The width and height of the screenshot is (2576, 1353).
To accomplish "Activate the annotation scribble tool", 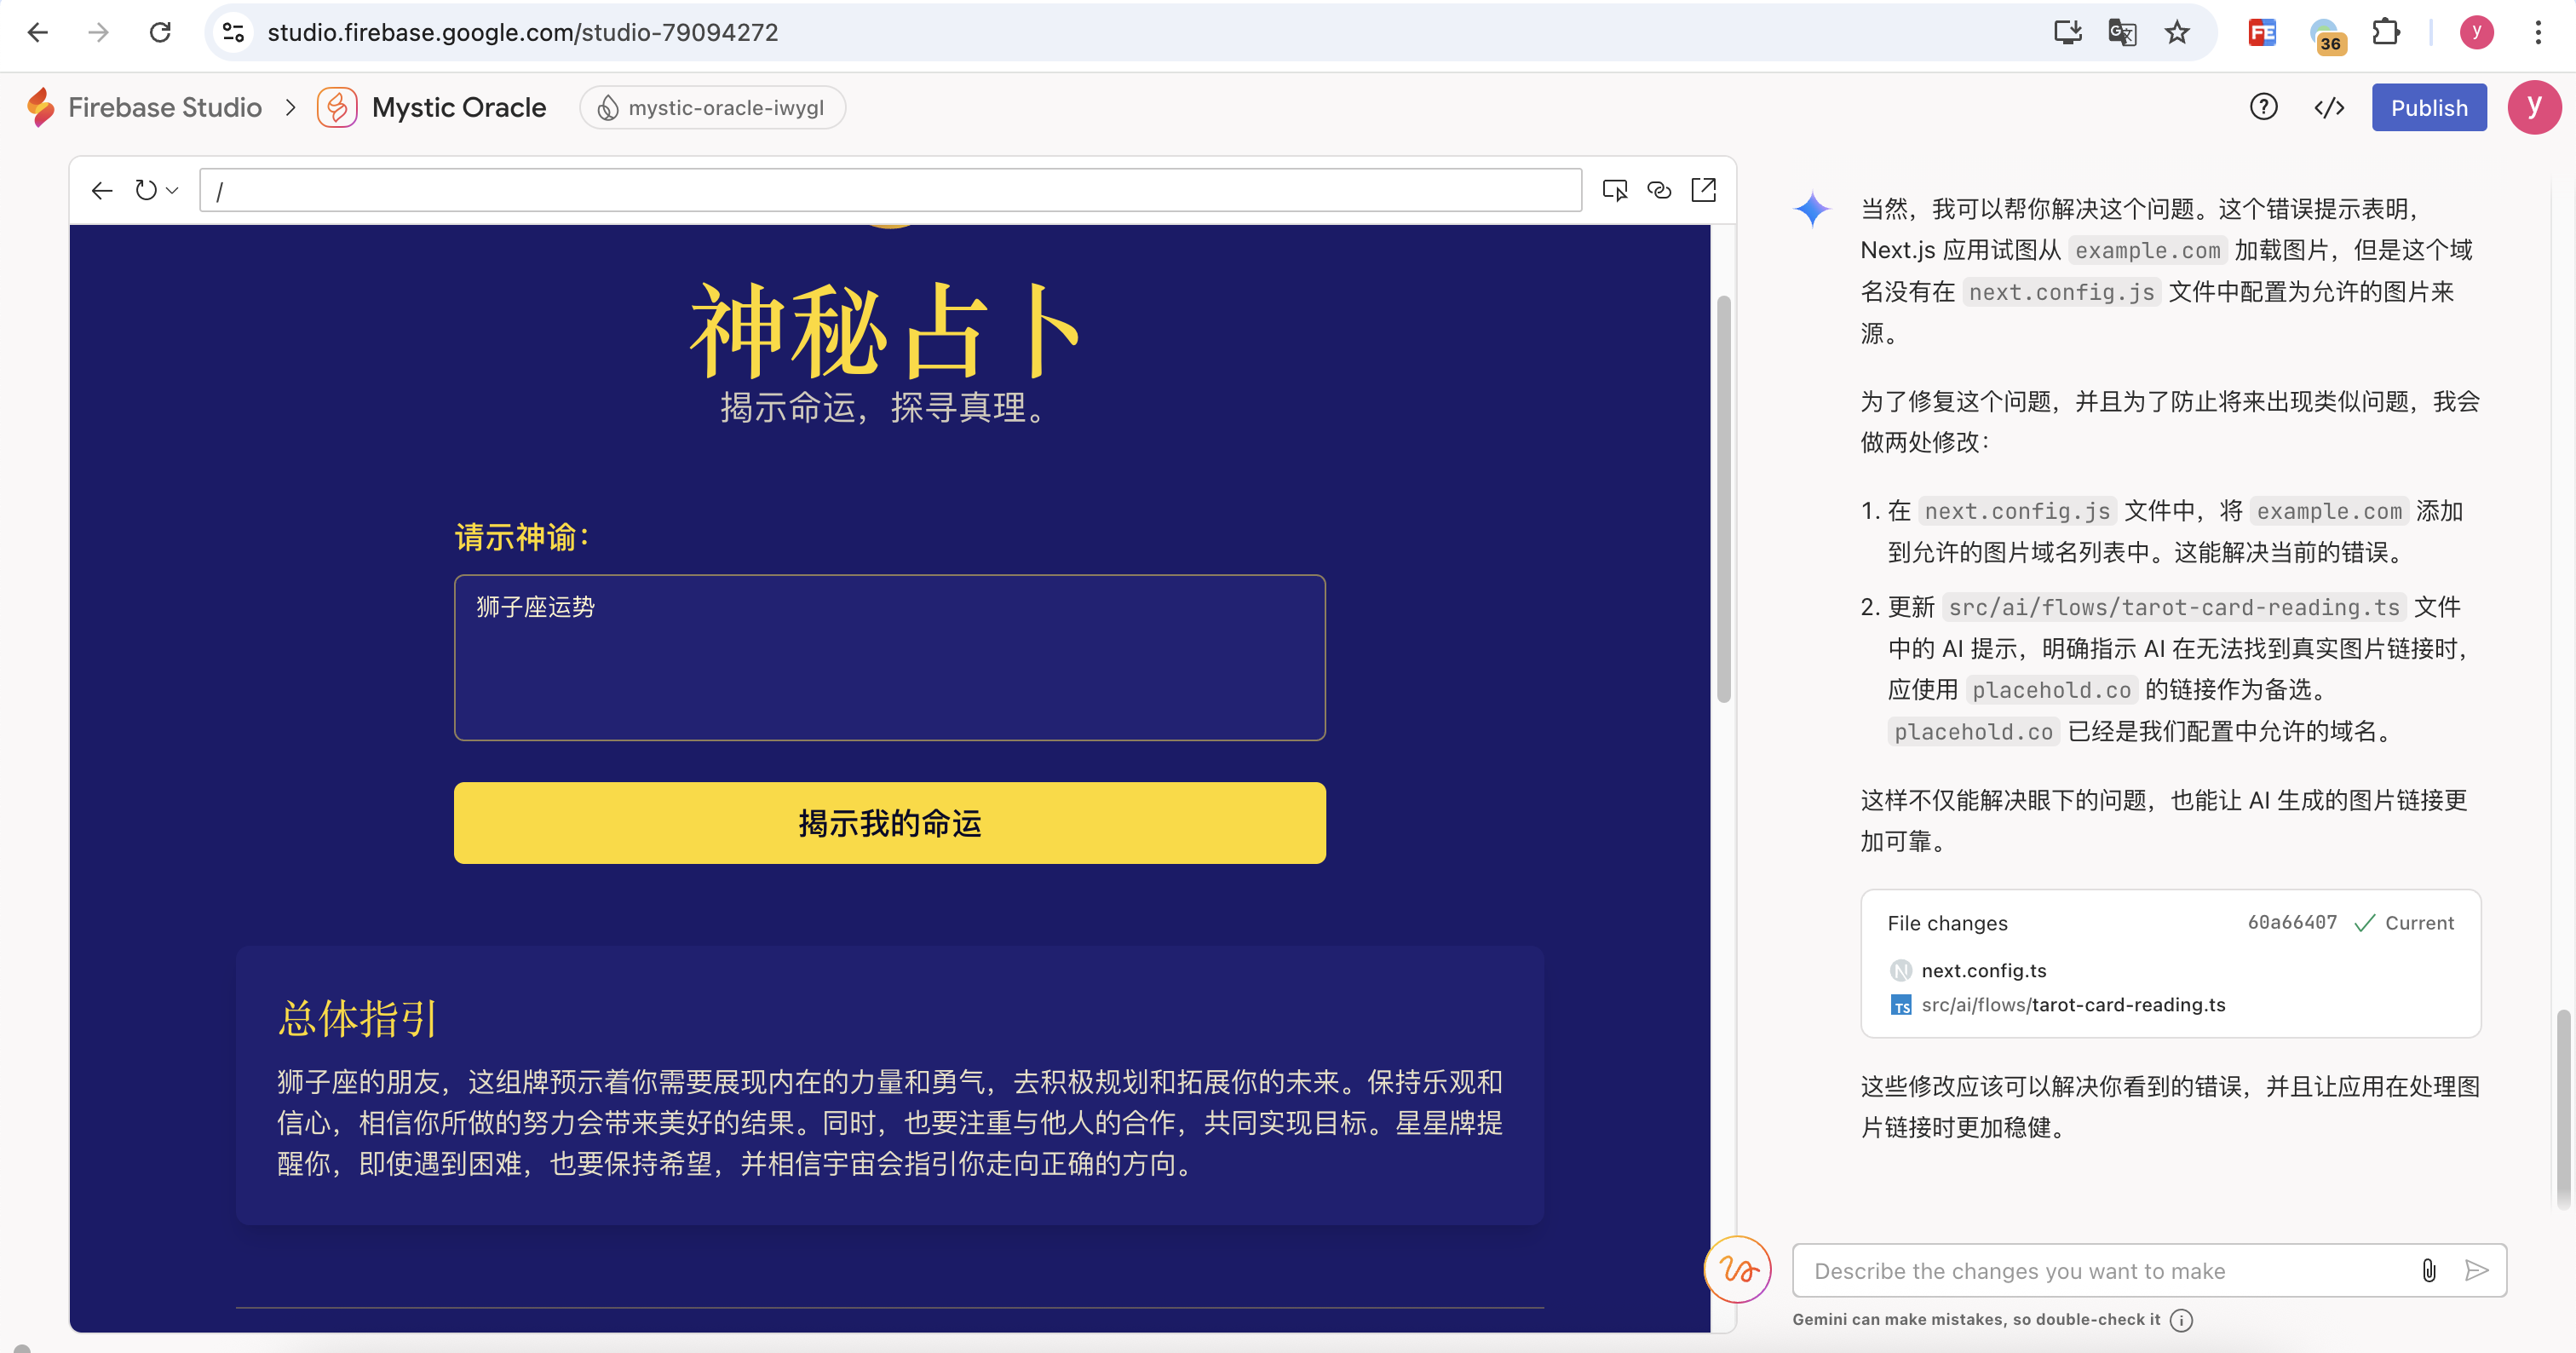I will point(1736,1269).
